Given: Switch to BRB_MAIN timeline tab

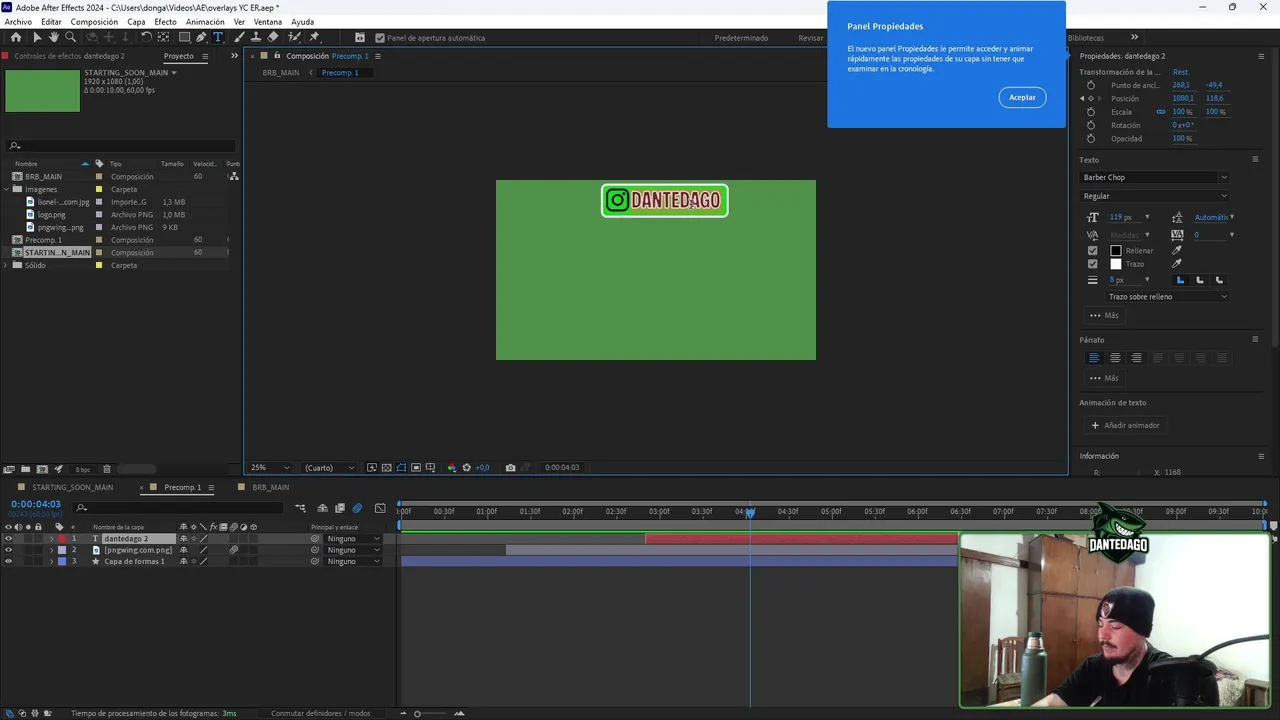Looking at the screenshot, I should [x=270, y=487].
